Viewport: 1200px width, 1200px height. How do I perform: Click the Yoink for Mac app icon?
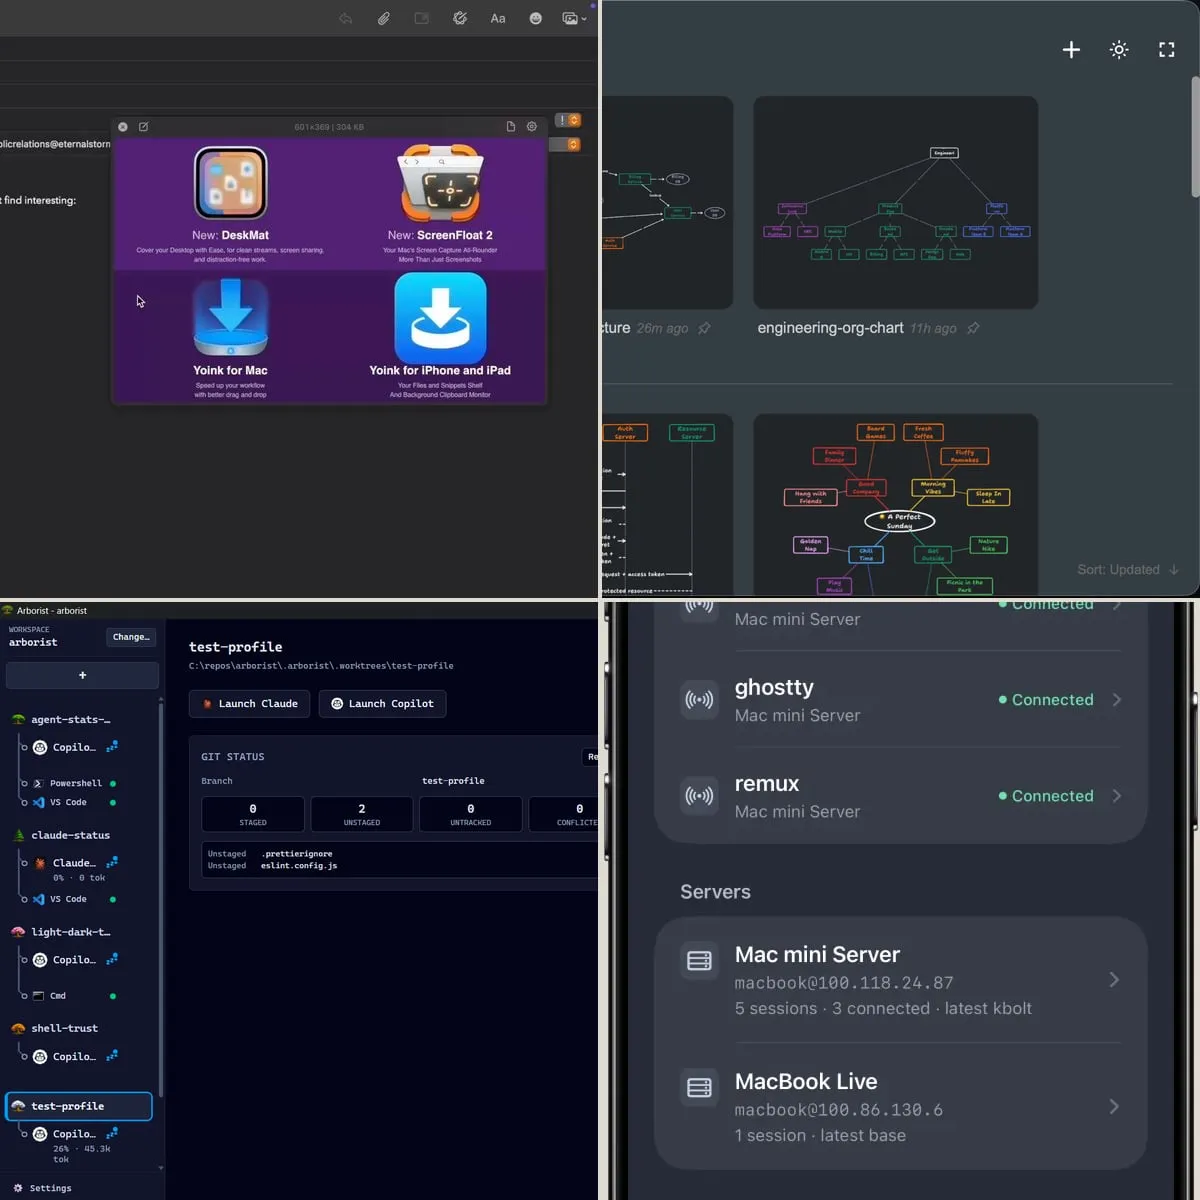tap(231, 317)
